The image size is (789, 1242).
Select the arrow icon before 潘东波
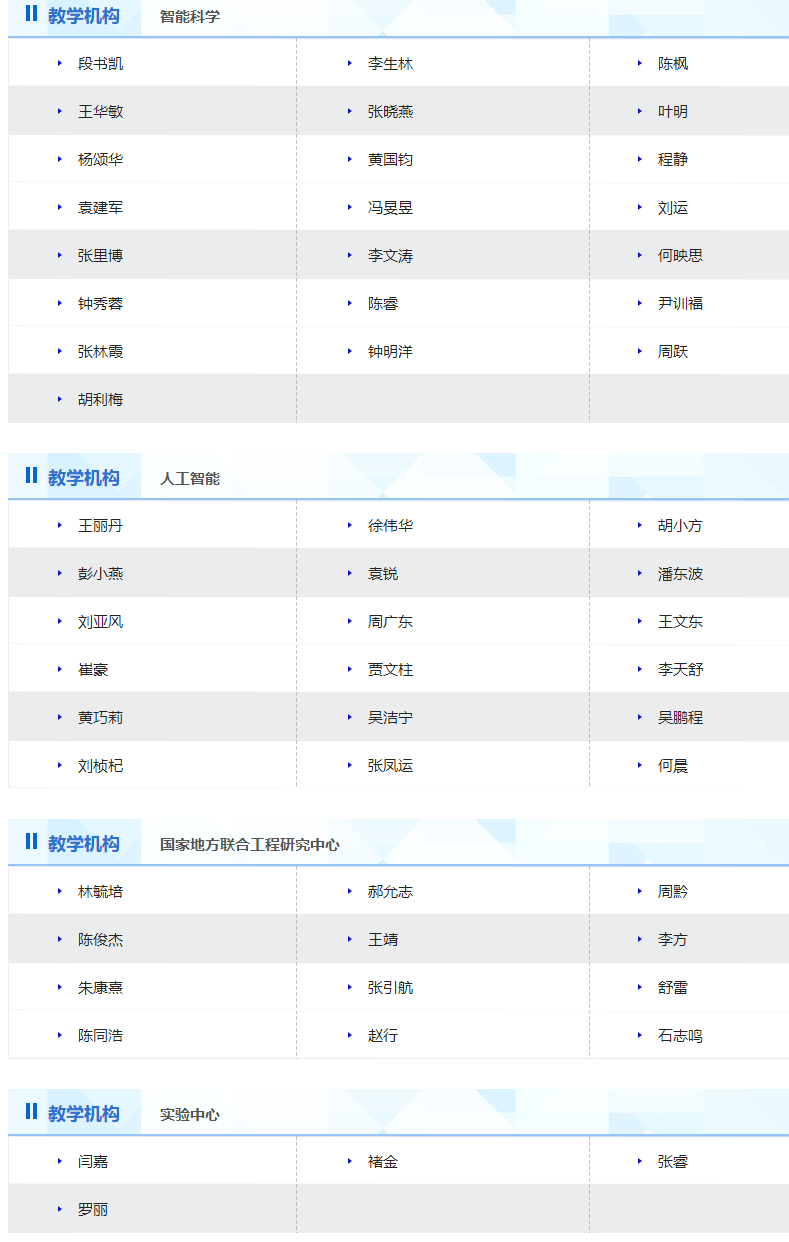click(x=640, y=574)
